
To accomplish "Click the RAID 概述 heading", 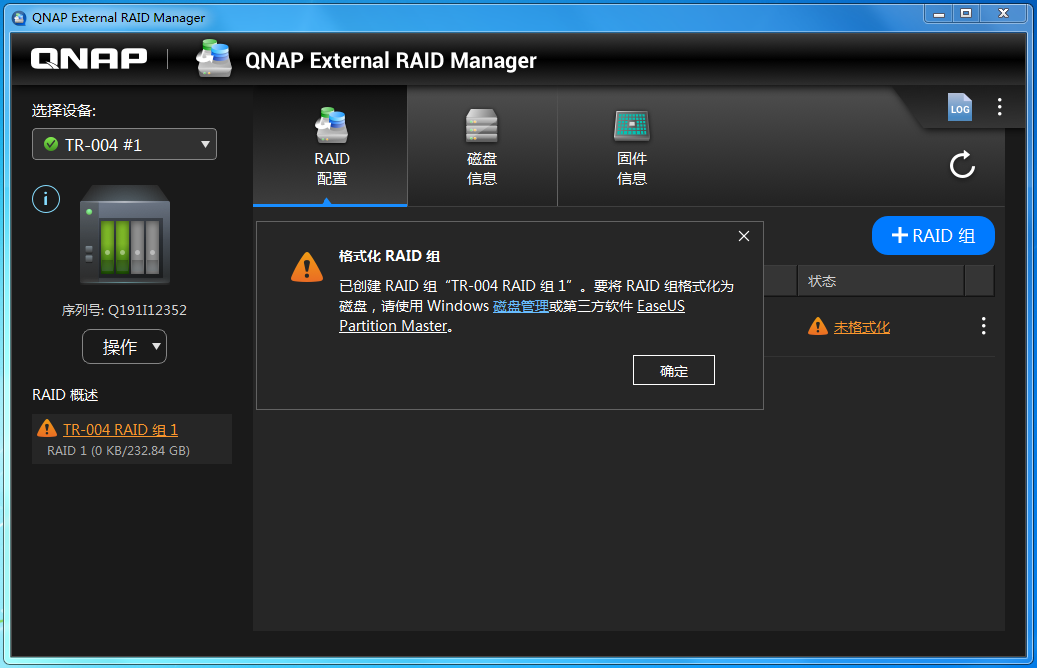I will point(65,395).
